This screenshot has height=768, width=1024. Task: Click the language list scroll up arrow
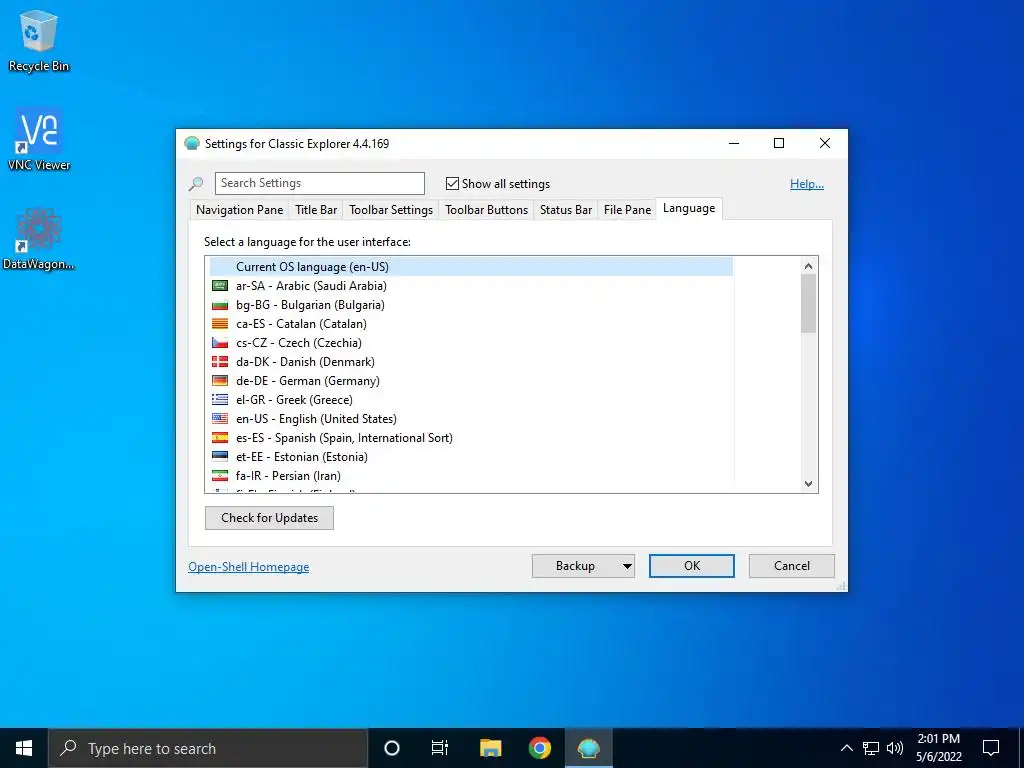(x=808, y=266)
